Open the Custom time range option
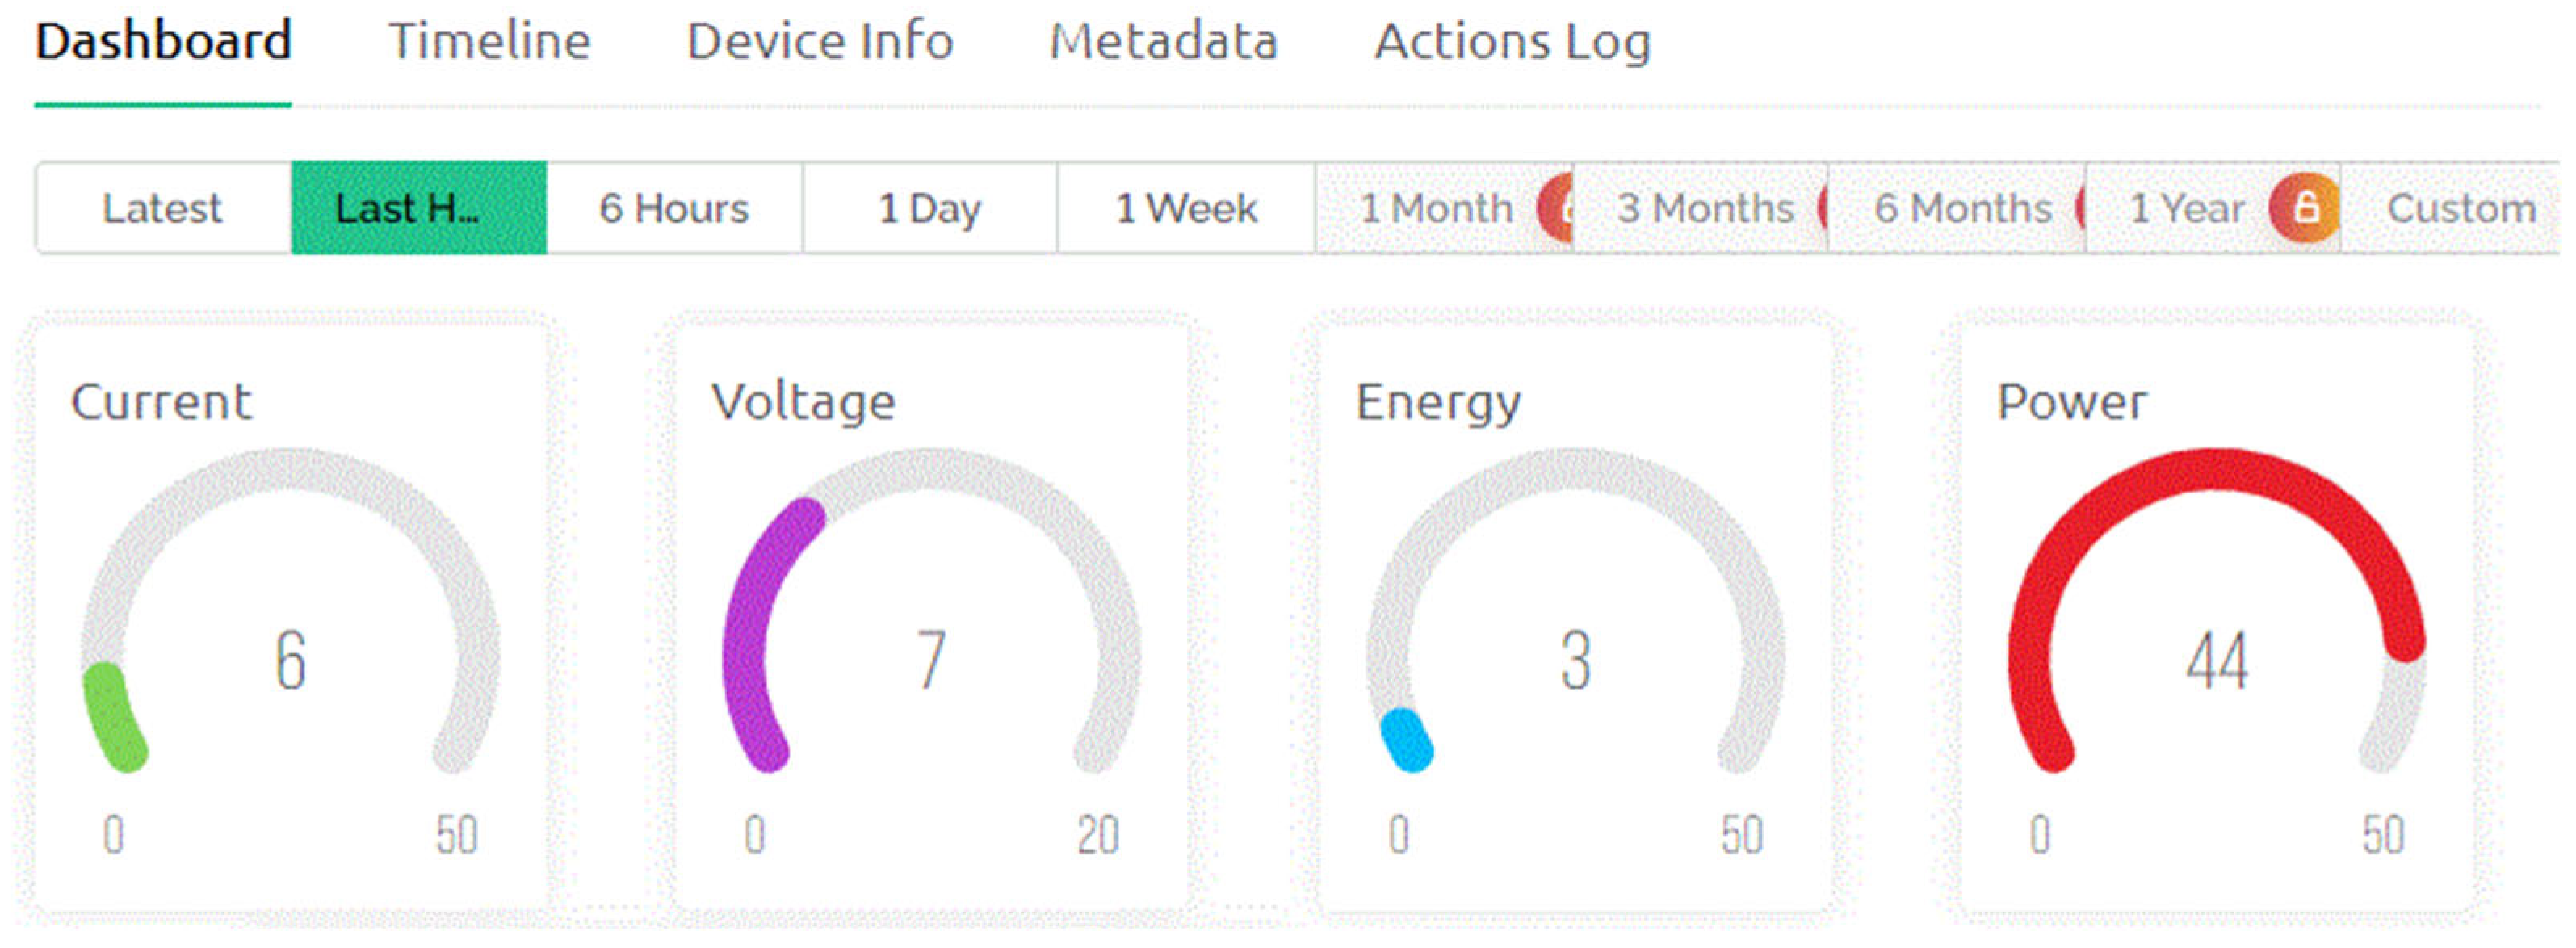Image resolution: width=2576 pixels, height=948 pixels. click(x=2460, y=208)
